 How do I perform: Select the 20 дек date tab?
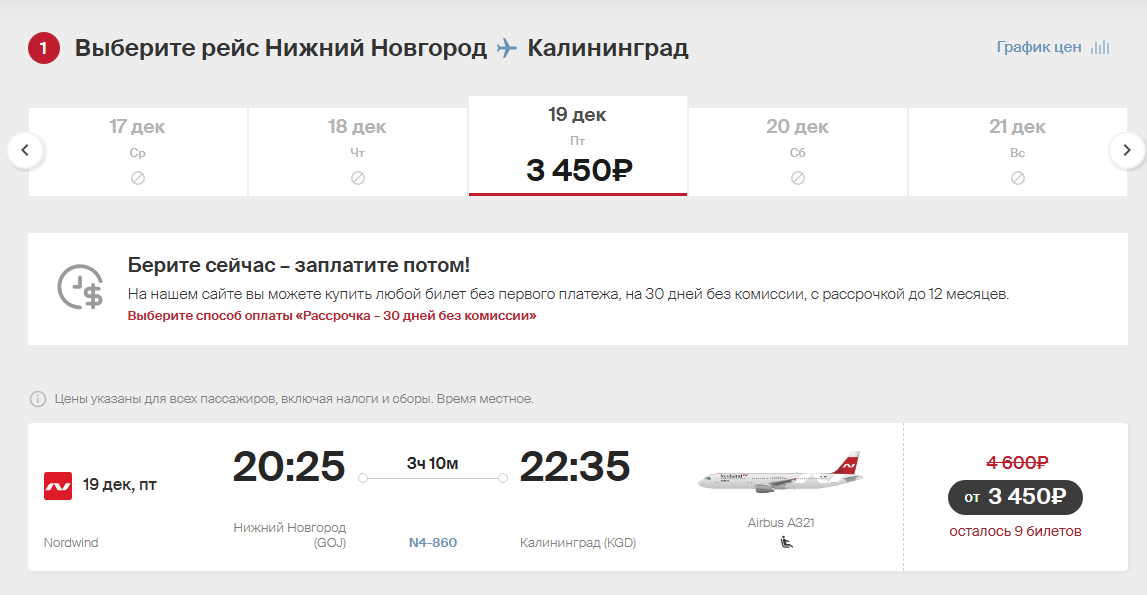[797, 152]
